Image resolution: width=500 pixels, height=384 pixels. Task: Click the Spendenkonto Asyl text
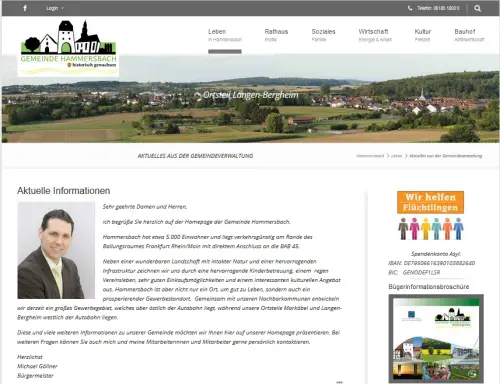436,254
